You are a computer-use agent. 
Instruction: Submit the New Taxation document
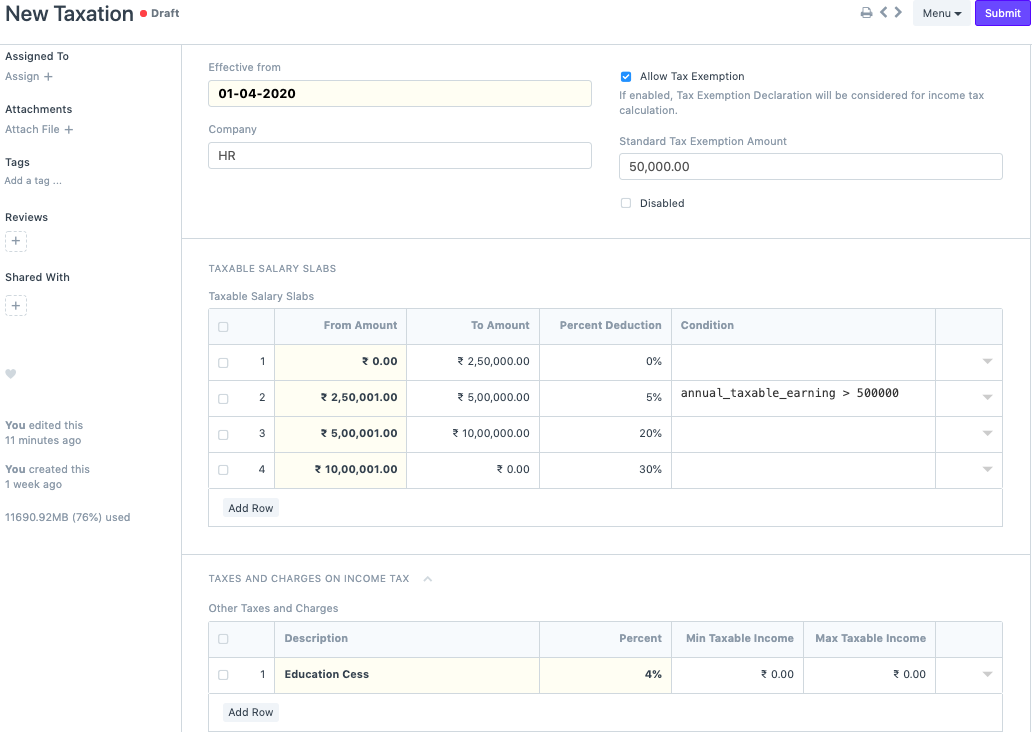(1002, 14)
